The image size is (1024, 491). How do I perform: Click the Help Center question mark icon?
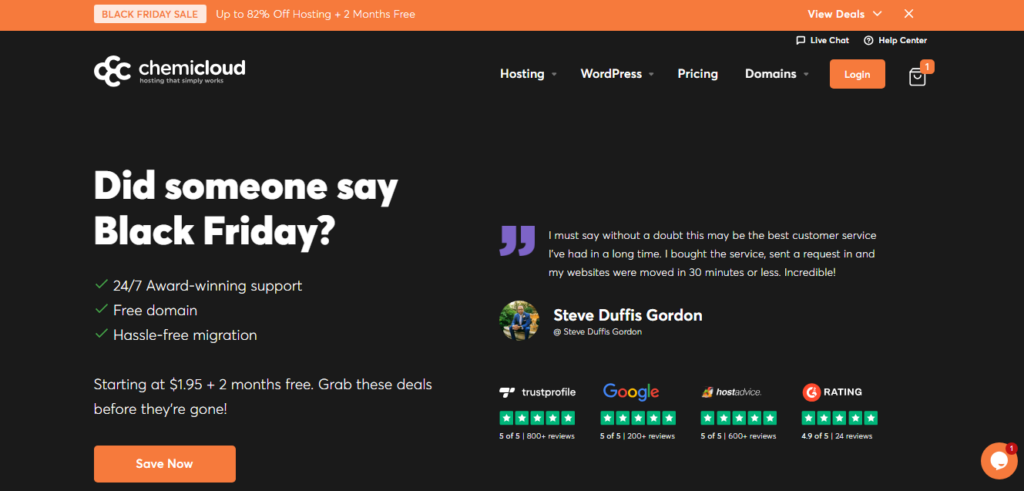pos(868,40)
